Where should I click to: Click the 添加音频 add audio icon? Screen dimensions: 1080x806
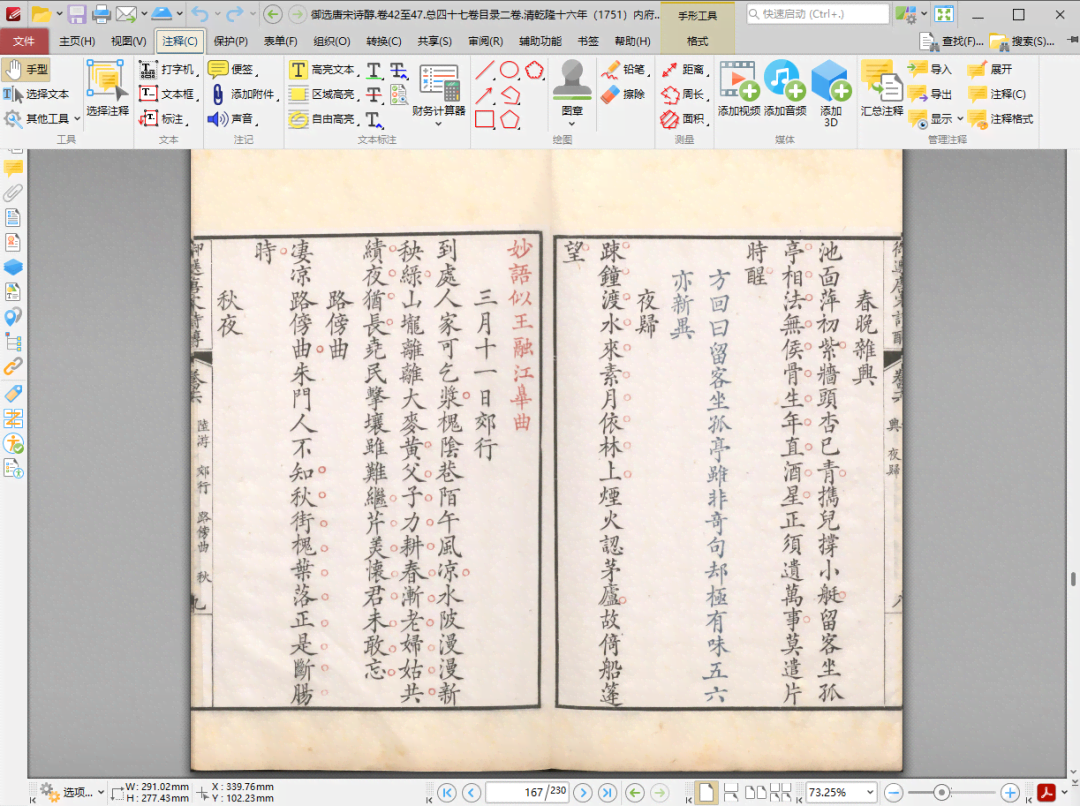click(784, 80)
